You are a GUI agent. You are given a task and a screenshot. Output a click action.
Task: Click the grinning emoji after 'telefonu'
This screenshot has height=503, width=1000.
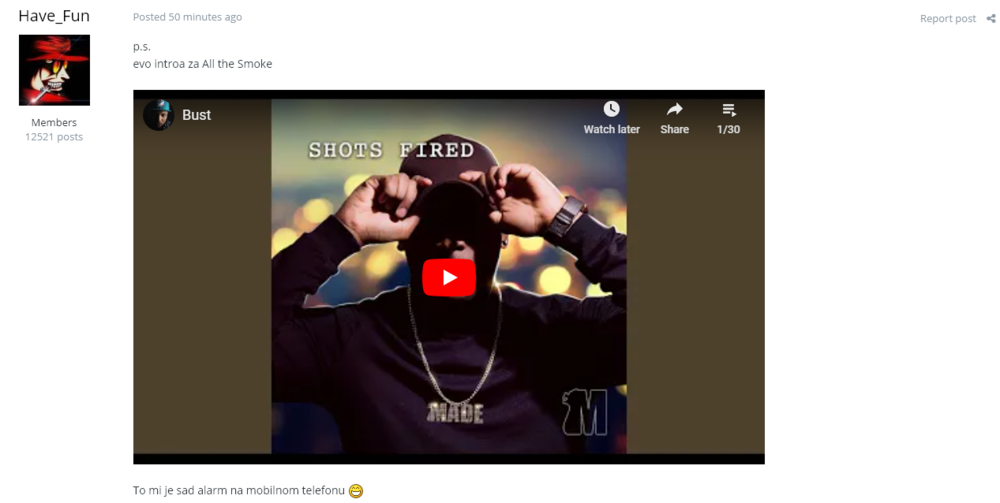[x=356, y=491]
